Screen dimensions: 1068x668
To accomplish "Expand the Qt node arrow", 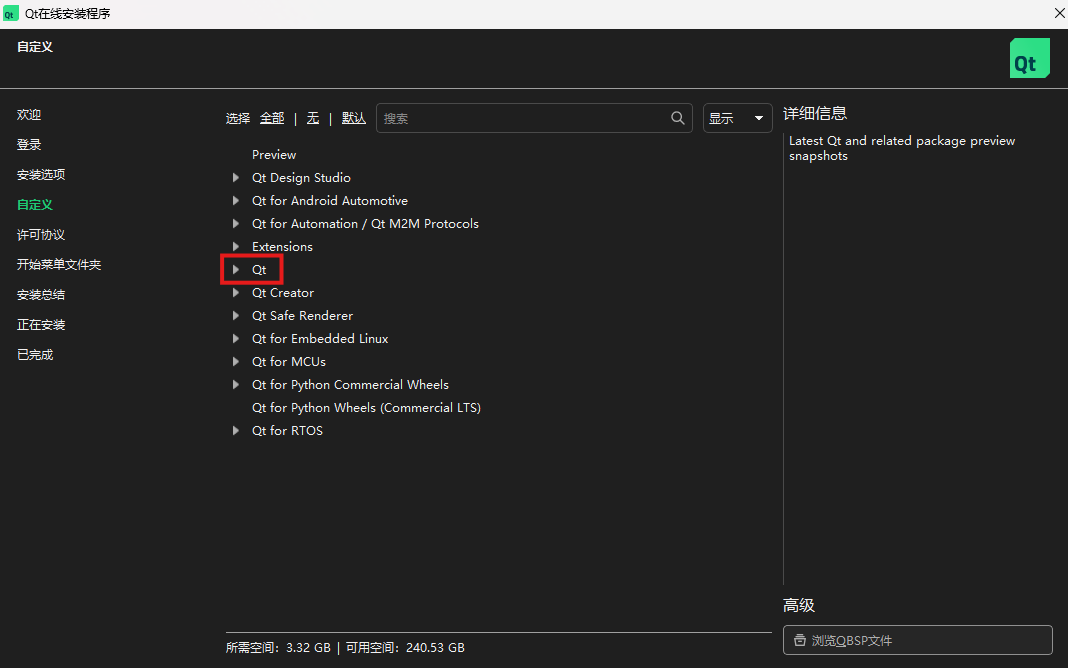I will pyautogui.click(x=236, y=270).
